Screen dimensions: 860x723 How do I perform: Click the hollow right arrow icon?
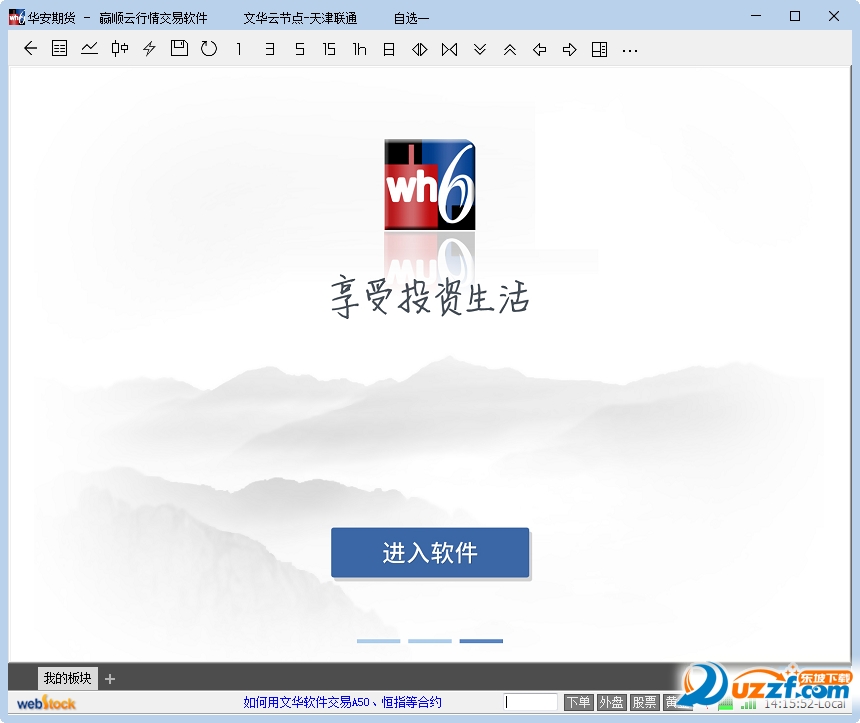(570, 49)
